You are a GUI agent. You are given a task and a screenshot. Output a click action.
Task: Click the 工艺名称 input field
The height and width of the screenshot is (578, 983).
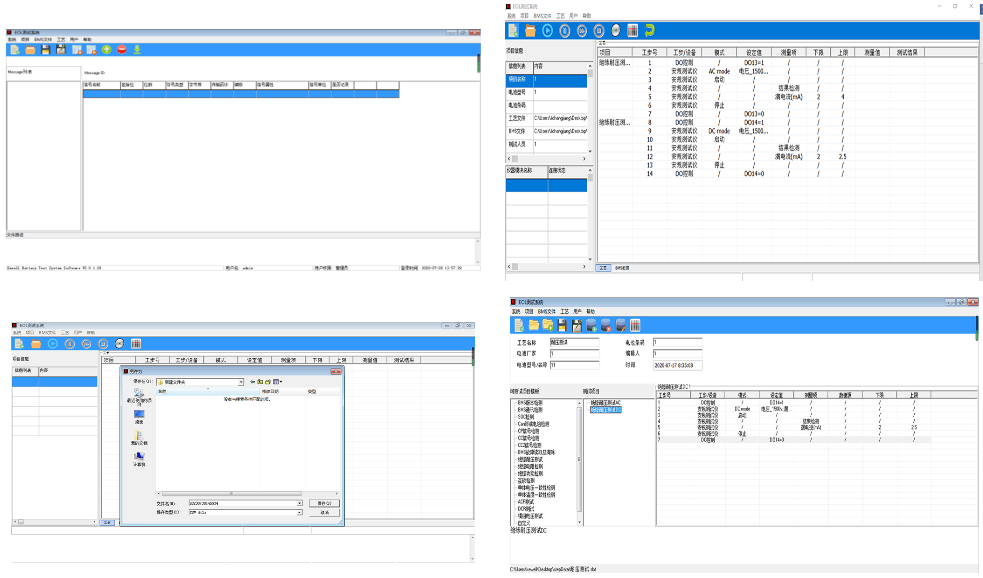(x=574, y=342)
